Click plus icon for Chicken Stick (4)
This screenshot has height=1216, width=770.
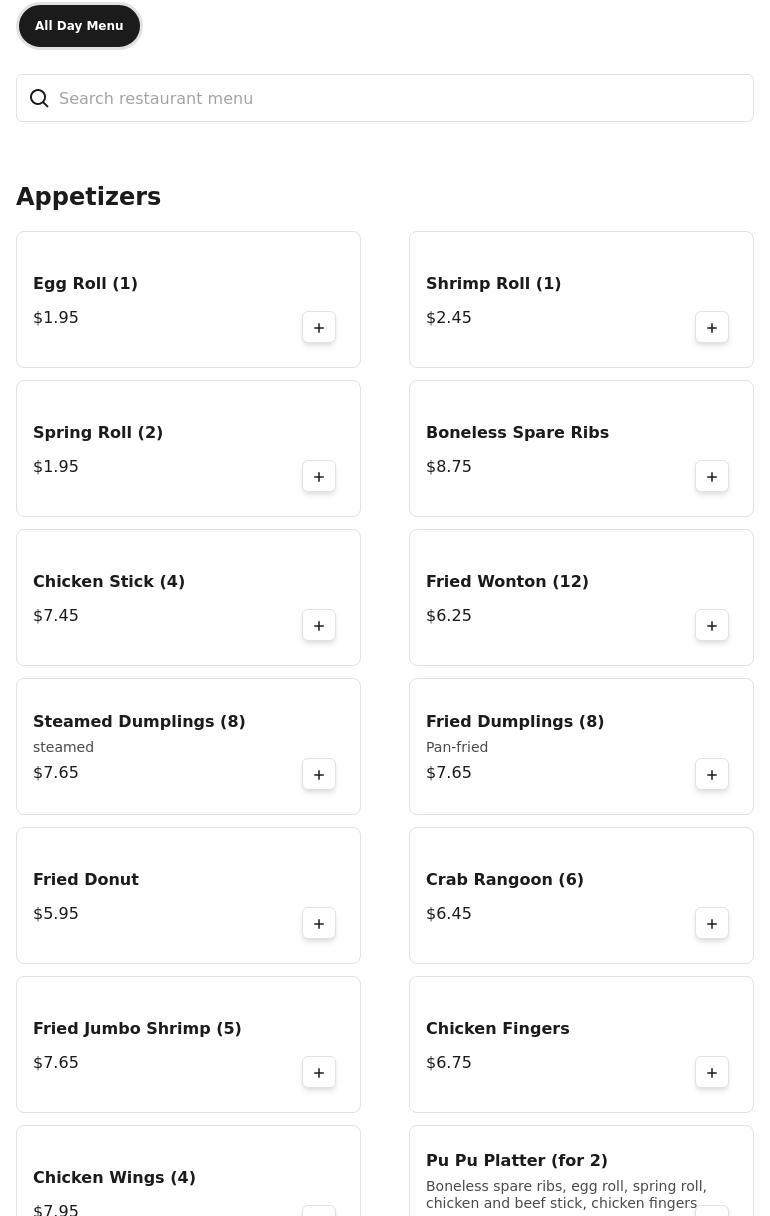pyautogui.click(x=319, y=626)
